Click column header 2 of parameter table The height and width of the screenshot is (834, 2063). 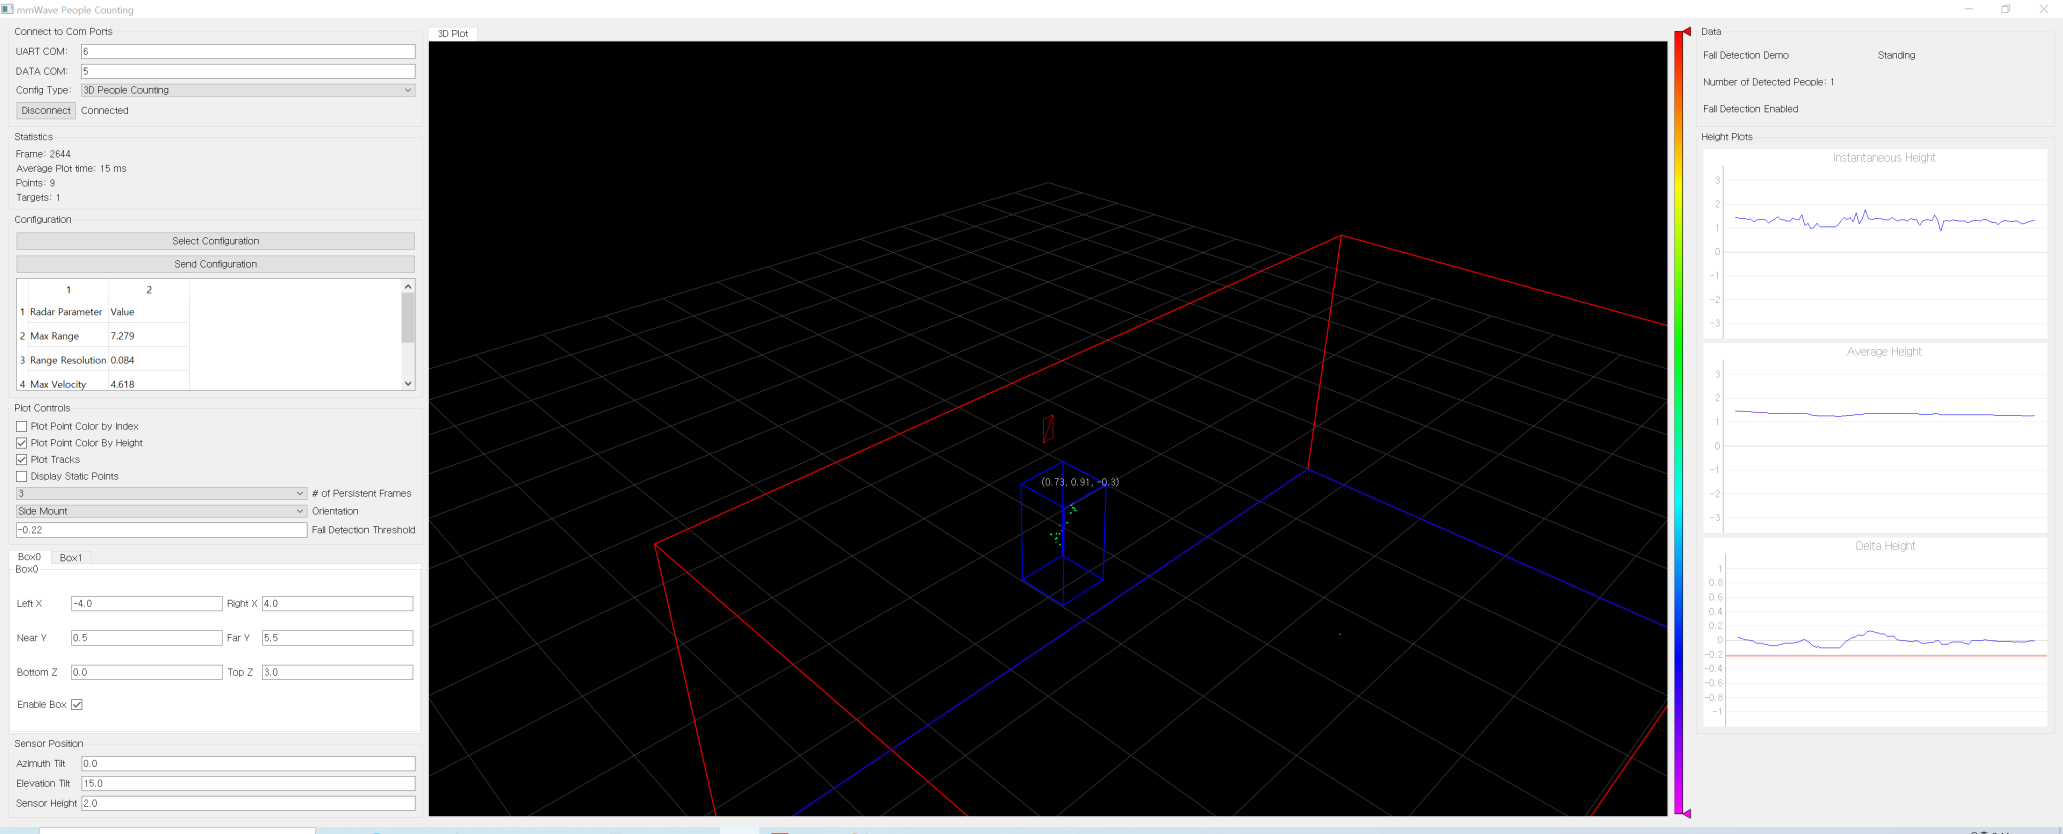pos(148,290)
